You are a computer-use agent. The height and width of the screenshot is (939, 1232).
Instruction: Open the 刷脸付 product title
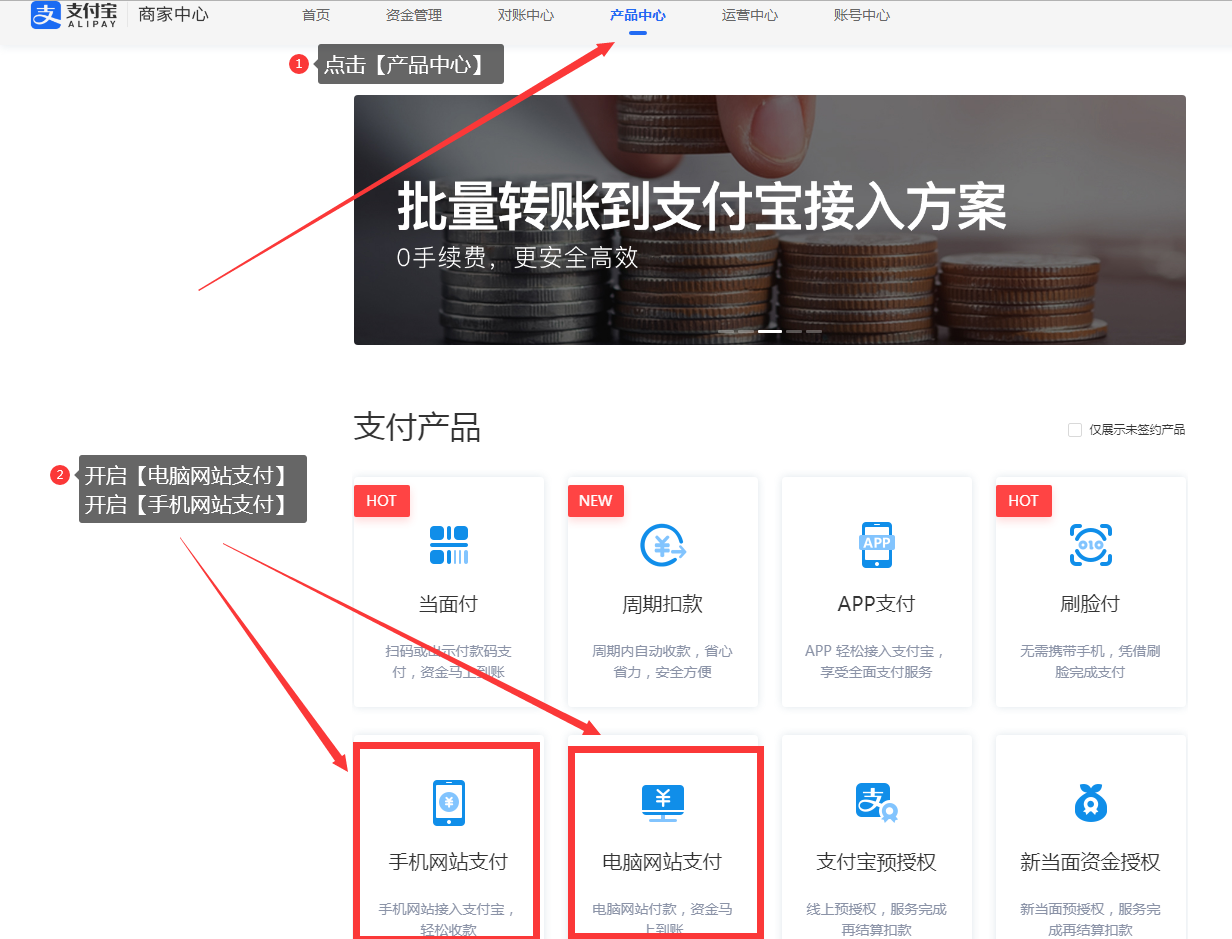(x=1090, y=604)
